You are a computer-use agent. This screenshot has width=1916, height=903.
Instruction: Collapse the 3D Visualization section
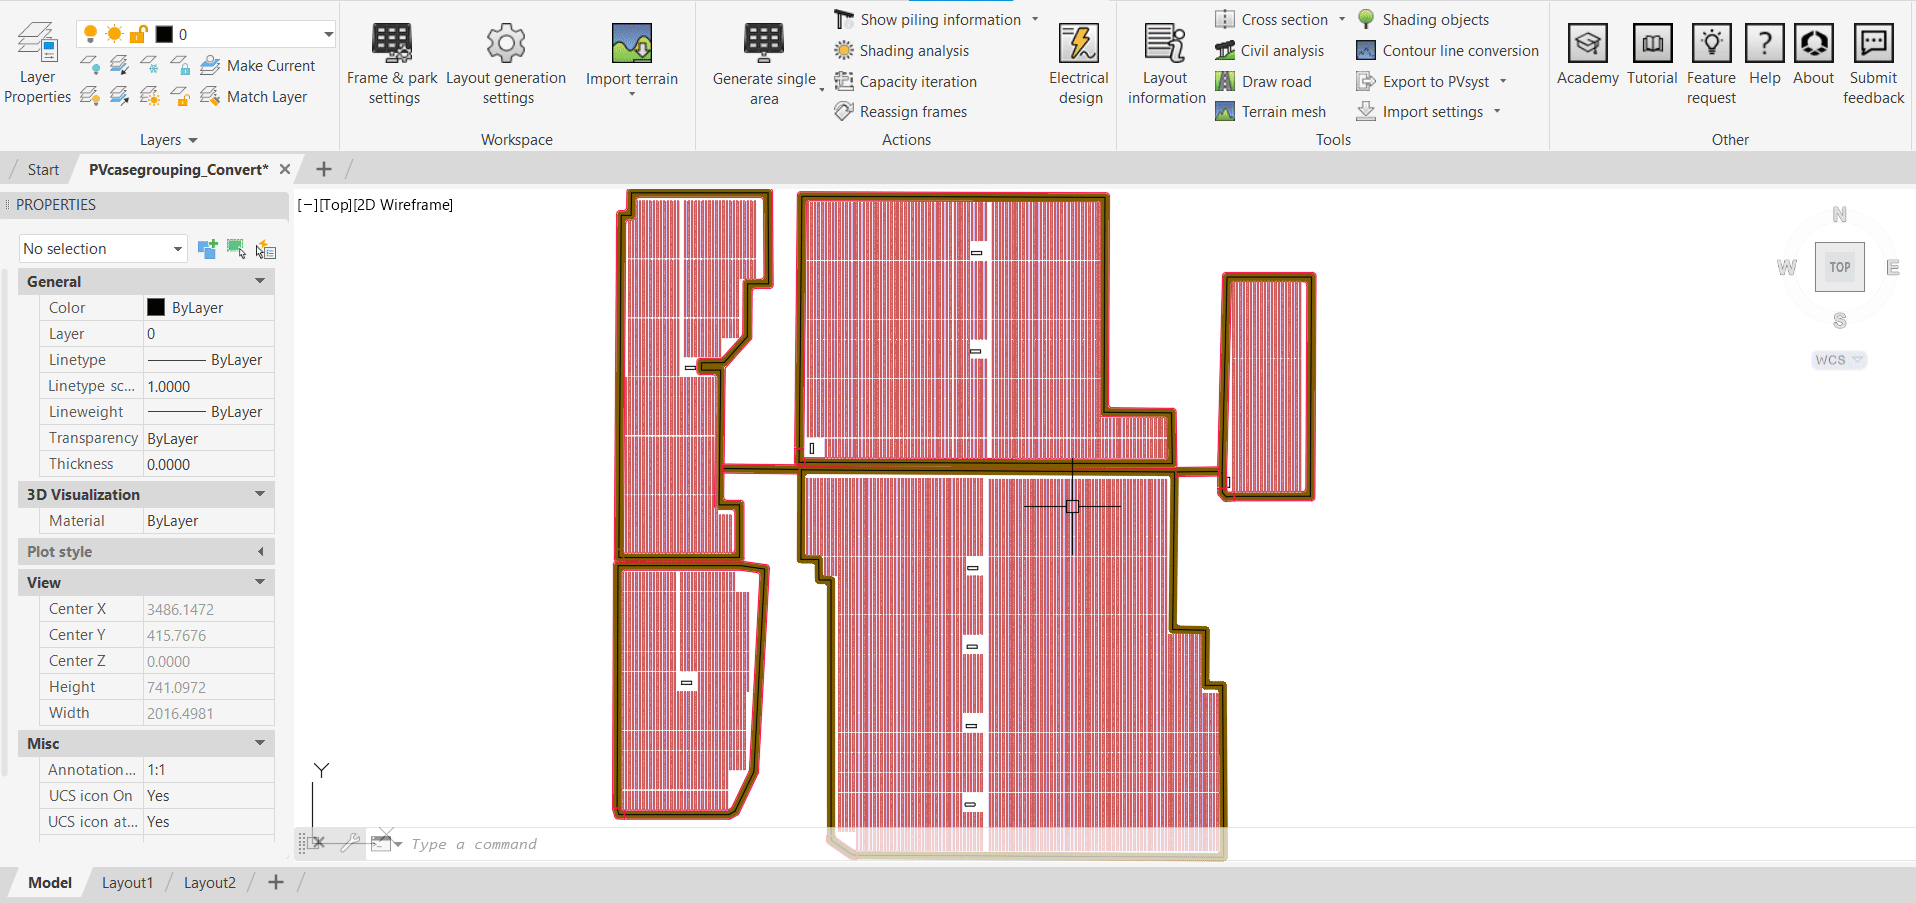259,493
